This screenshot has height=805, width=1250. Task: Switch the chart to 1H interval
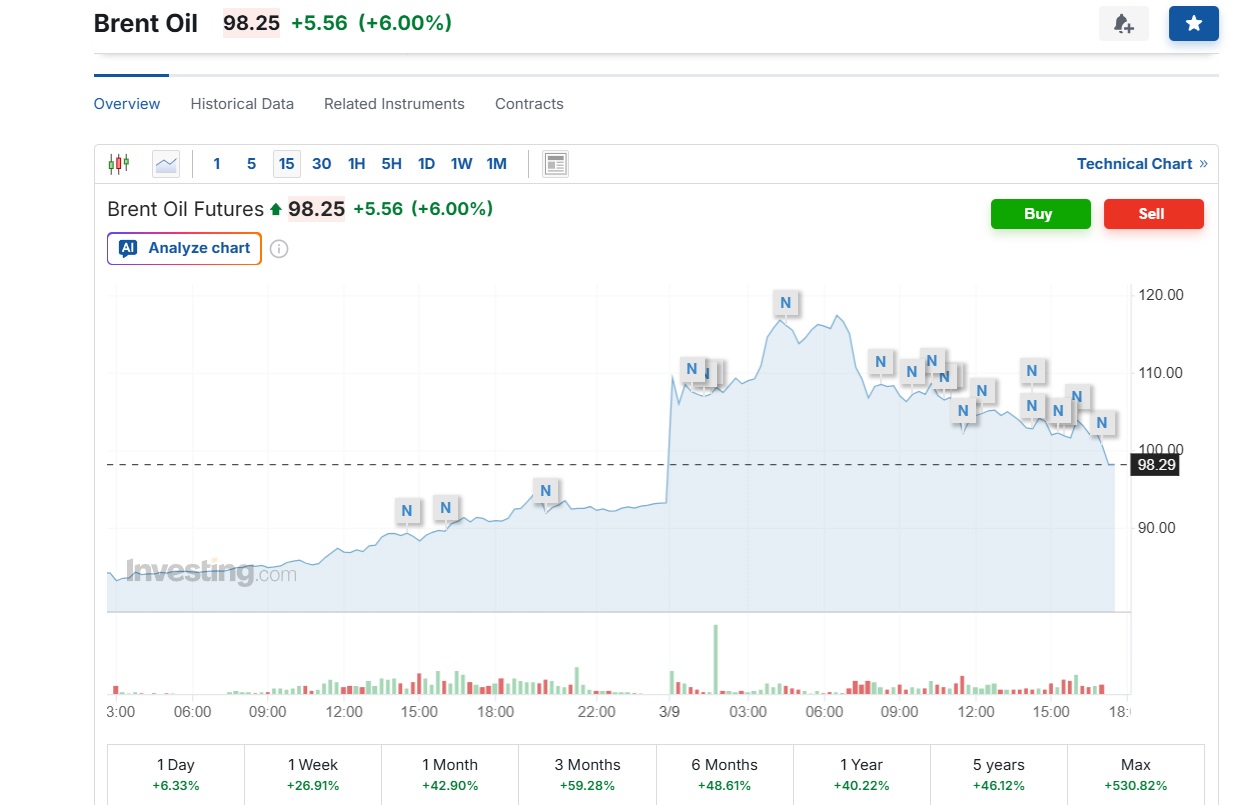click(x=356, y=164)
